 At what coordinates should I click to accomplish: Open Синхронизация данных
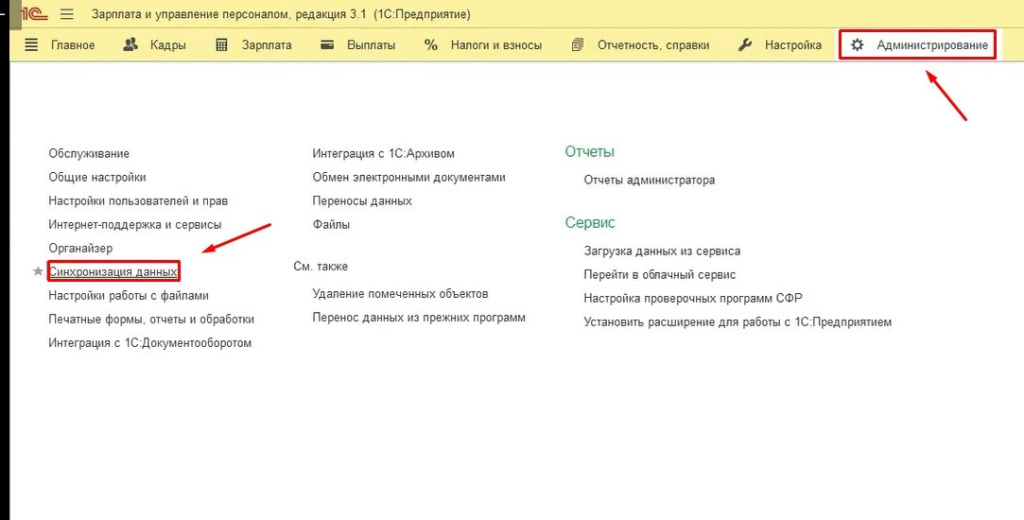113,271
